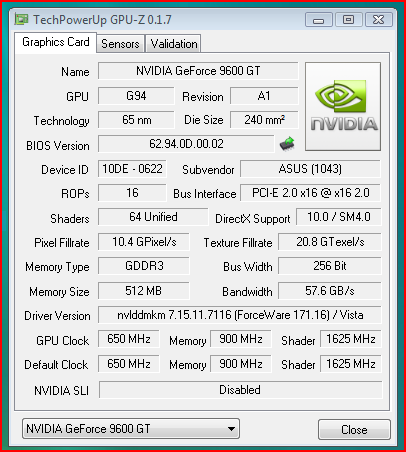Screen dimensions: 406x452
Task: Click the Bandwidth 57.6 GB/s field
Action: click(330, 291)
